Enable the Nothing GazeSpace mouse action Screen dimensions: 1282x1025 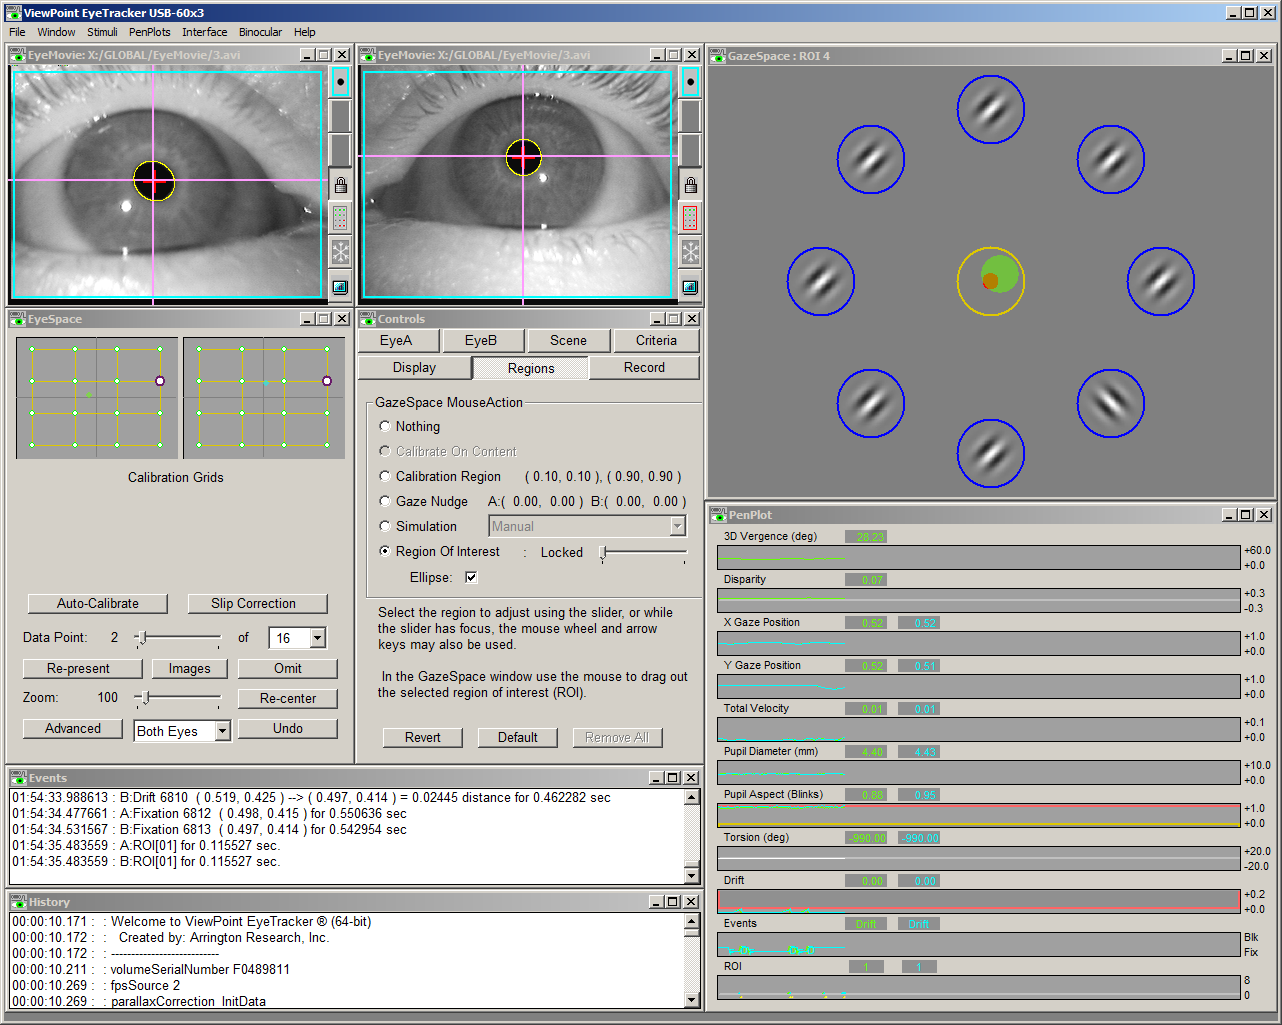click(385, 426)
